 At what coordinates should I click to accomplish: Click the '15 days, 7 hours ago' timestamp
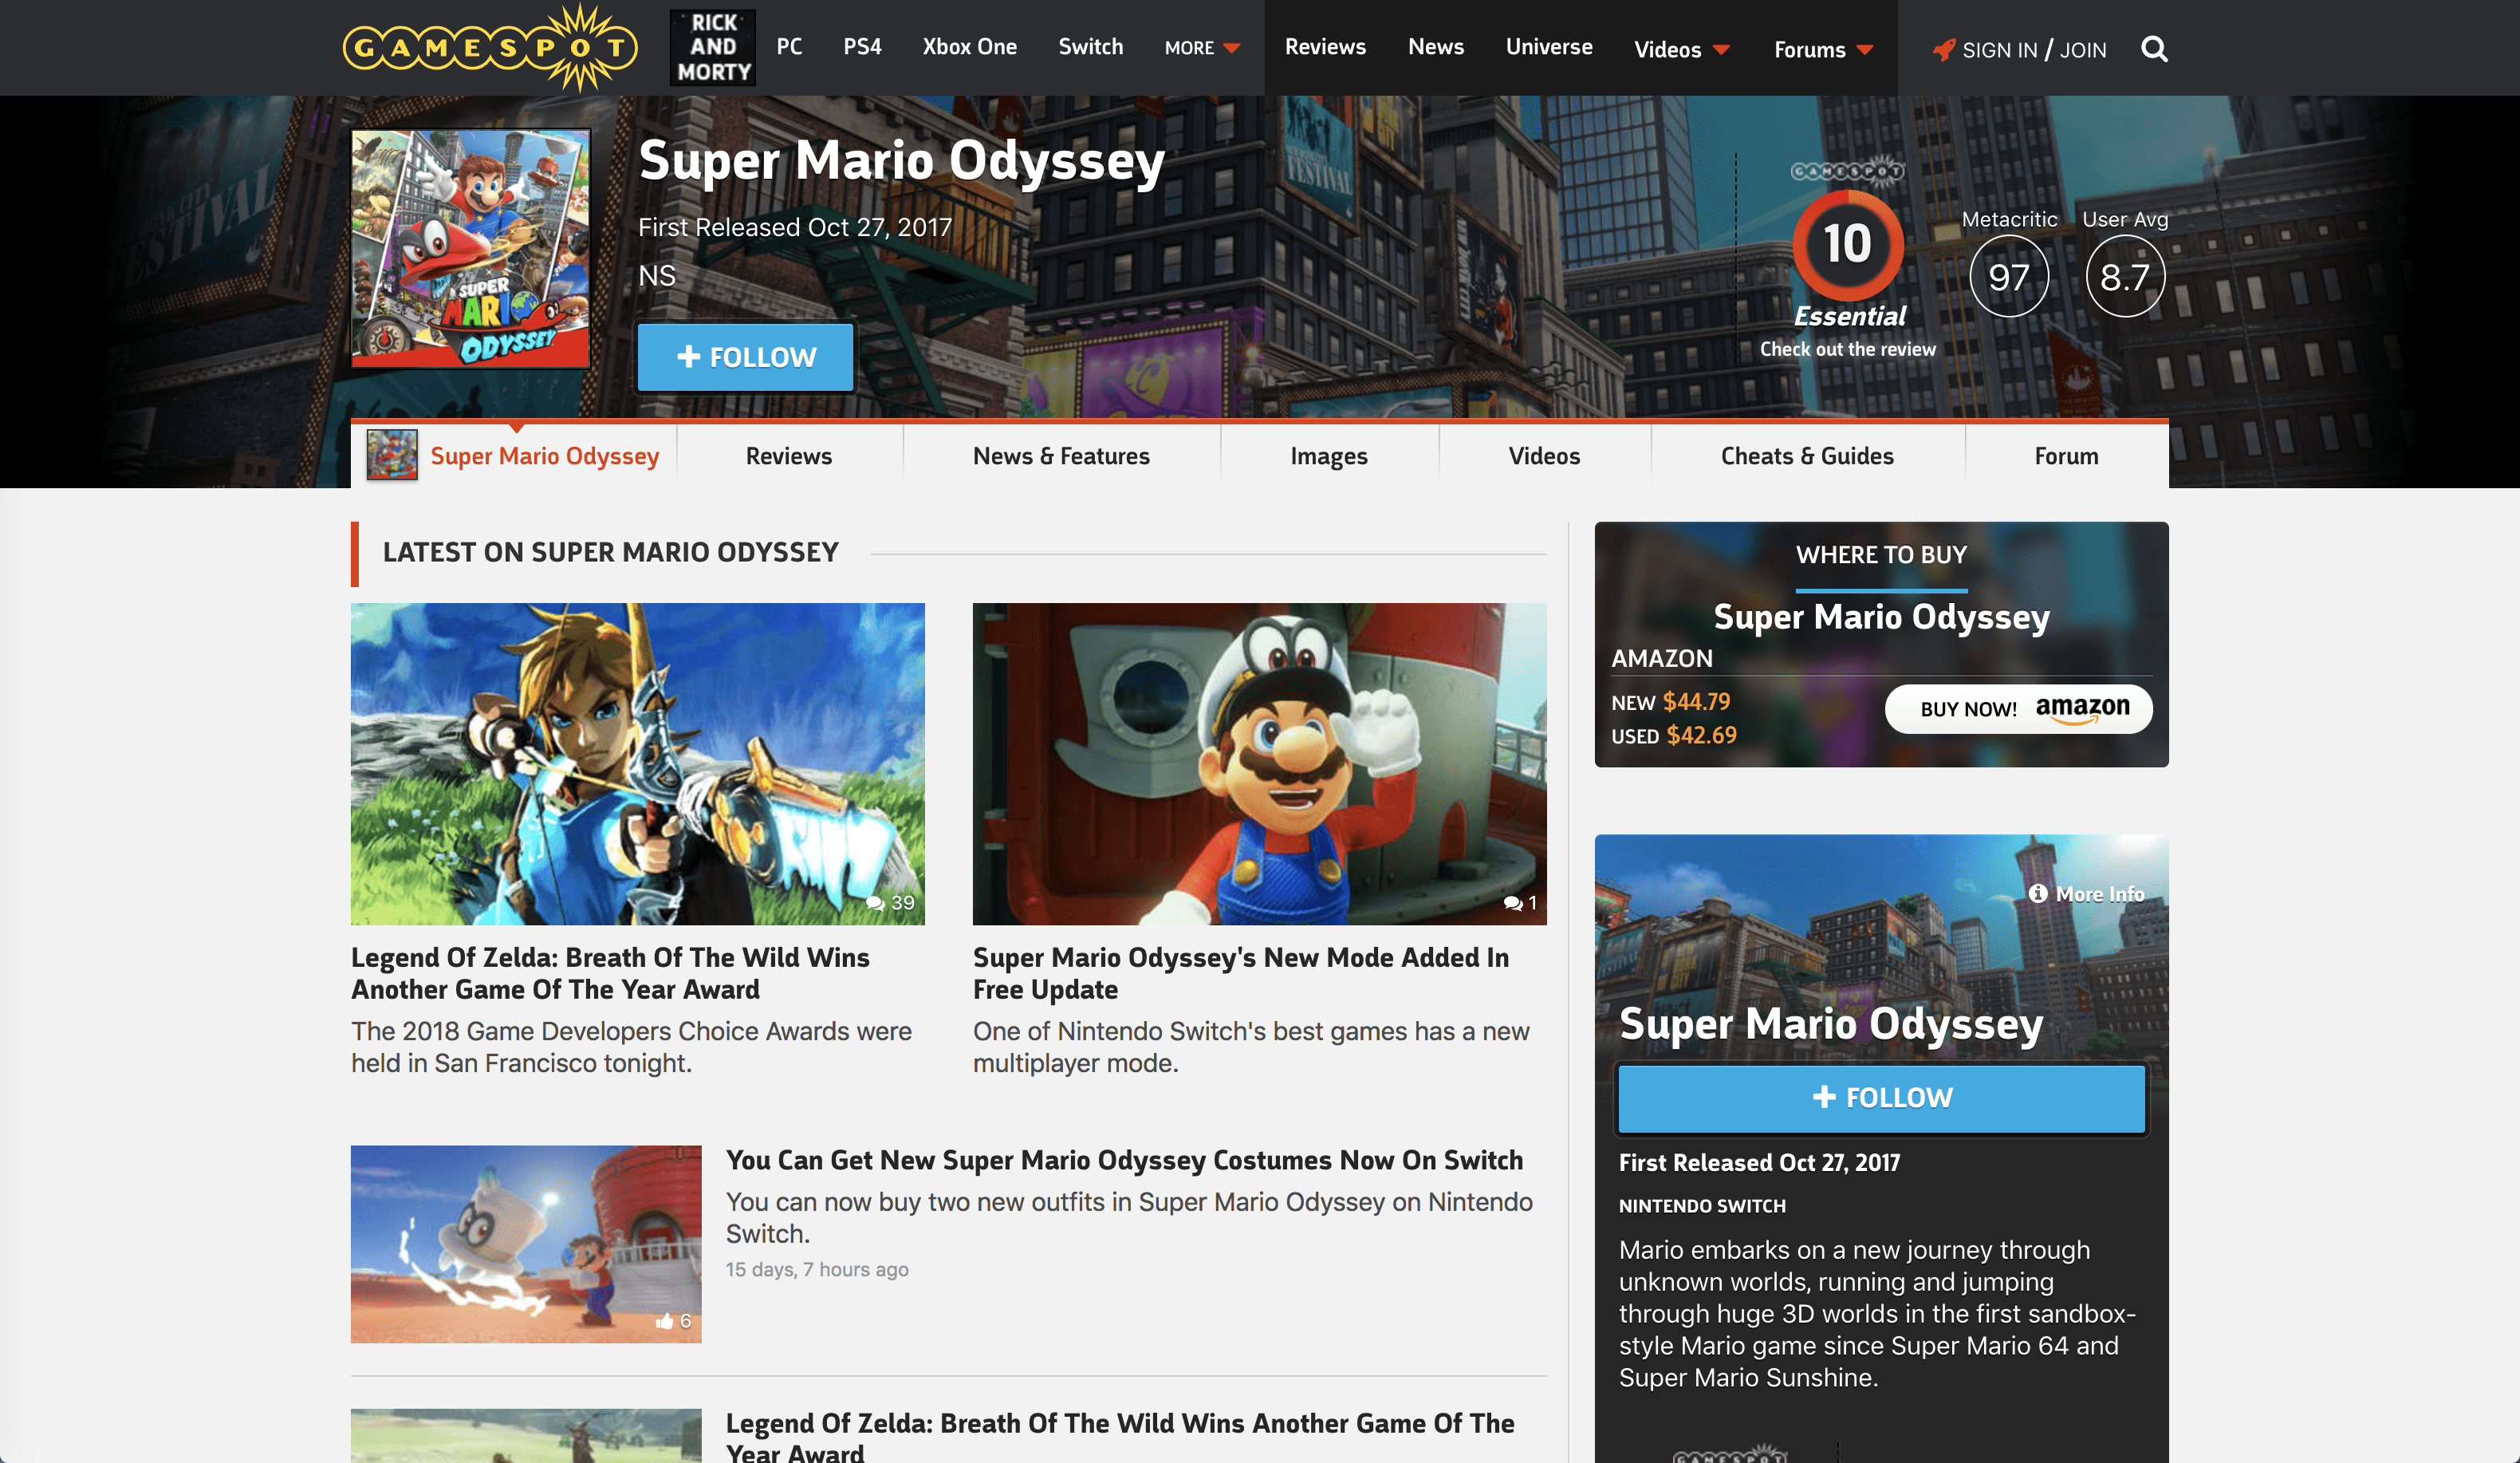(x=817, y=1269)
